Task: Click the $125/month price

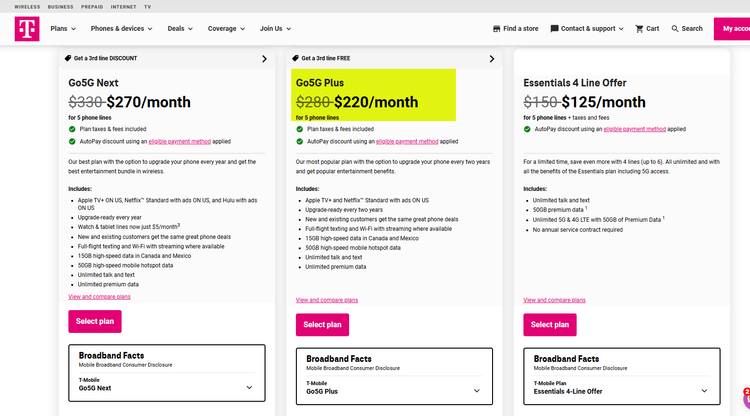Action: 604,102
